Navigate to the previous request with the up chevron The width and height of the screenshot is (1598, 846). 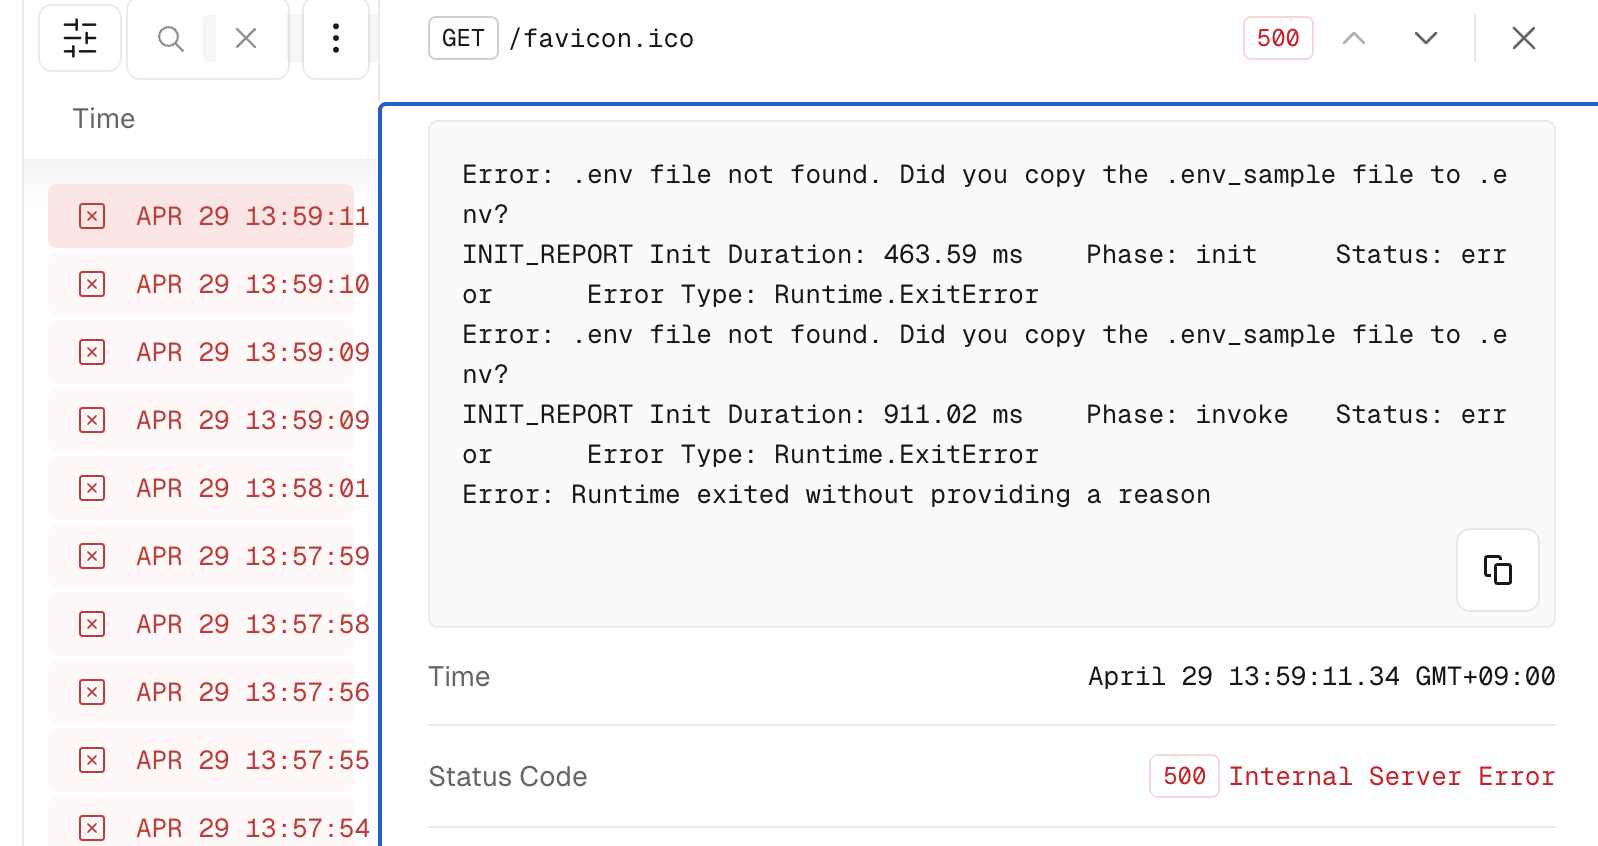click(1354, 38)
